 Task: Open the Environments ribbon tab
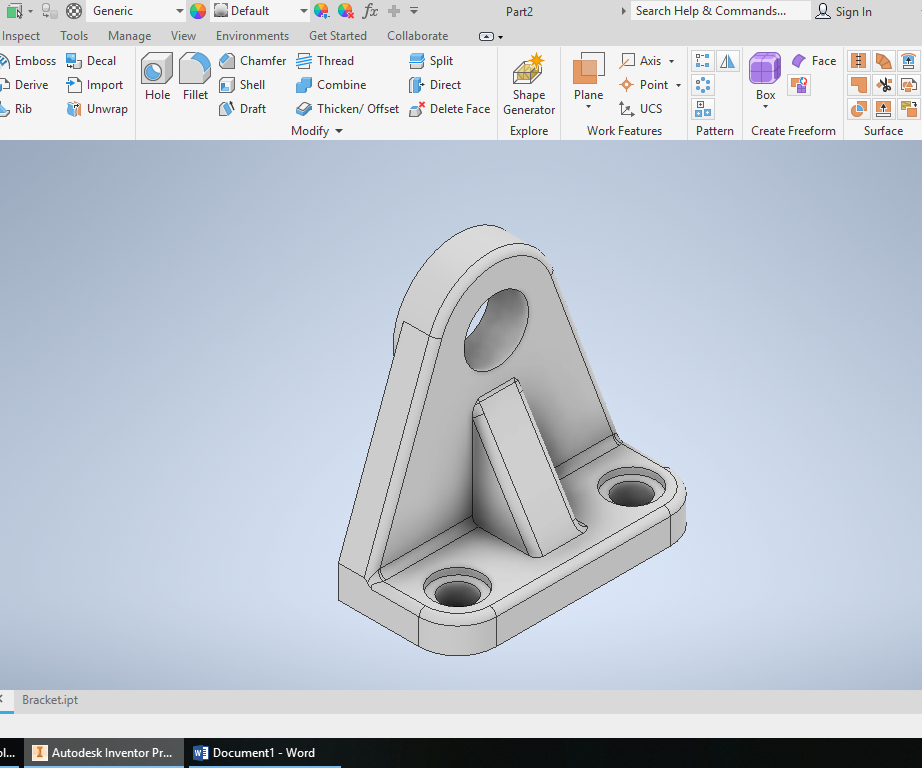(x=252, y=35)
